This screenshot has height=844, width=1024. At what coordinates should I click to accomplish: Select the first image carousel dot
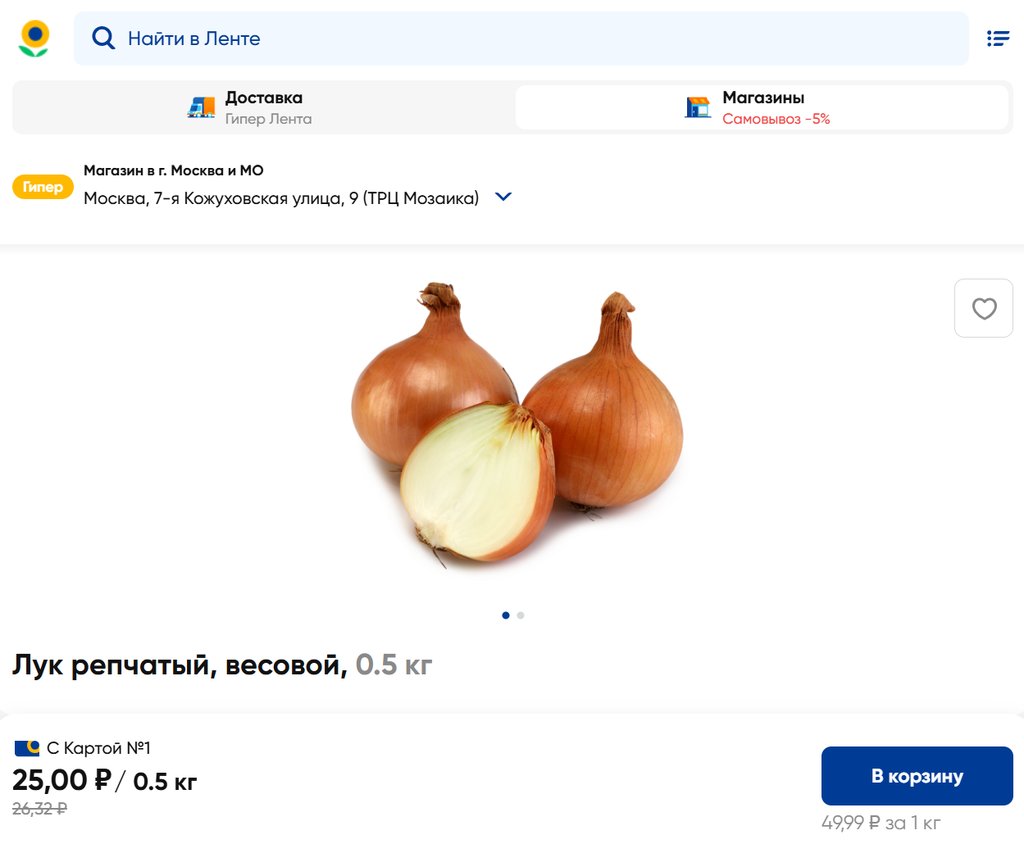[x=505, y=615]
